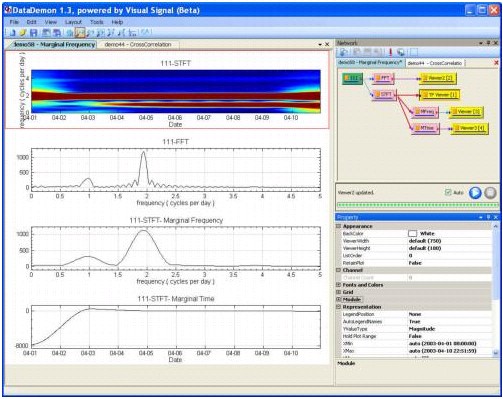Click the 111-STFT spectrogram plot
Image resolution: width=503 pixels, height=399 pixels.
[x=176, y=91]
